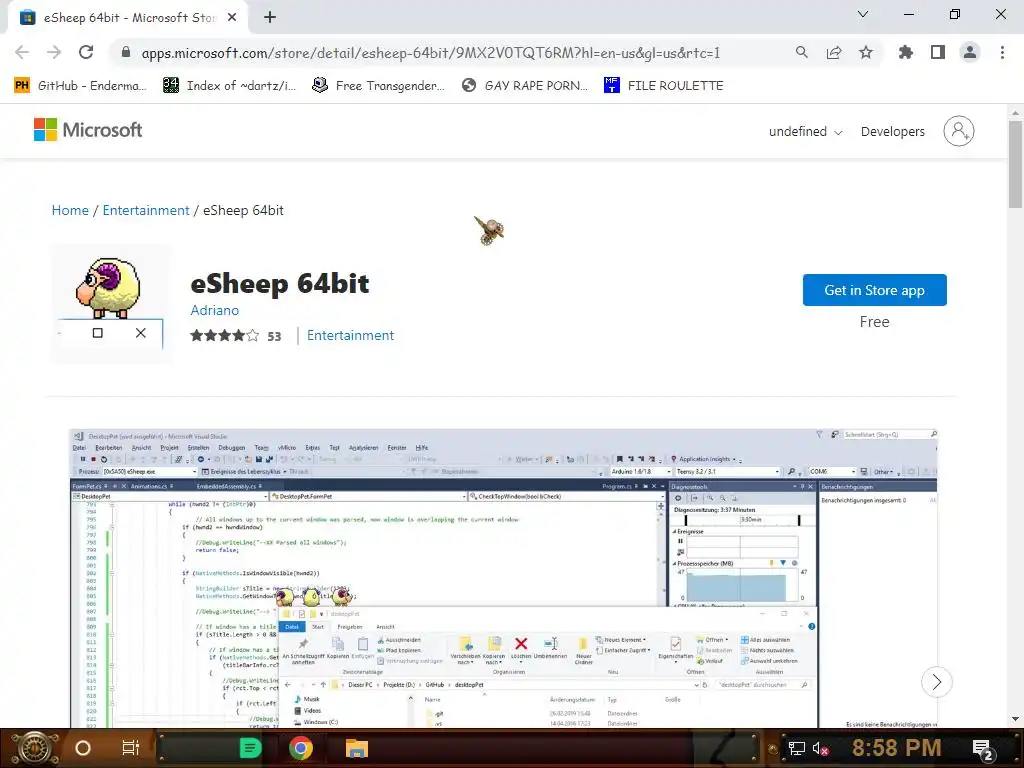The width and height of the screenshot is (1024, 768).
Task: Go to Entertainment breadcrumb
Action: pos(146,210)
